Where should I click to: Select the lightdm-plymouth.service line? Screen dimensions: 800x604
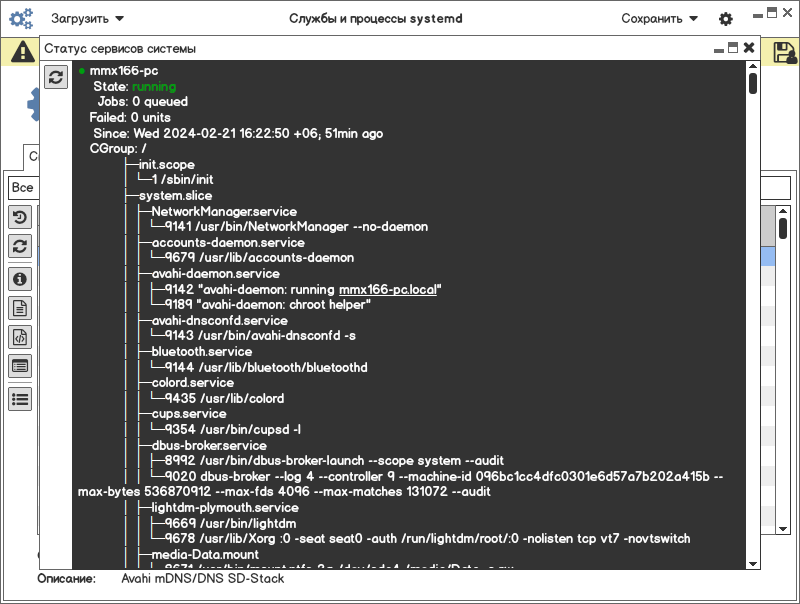pos(225,508)
